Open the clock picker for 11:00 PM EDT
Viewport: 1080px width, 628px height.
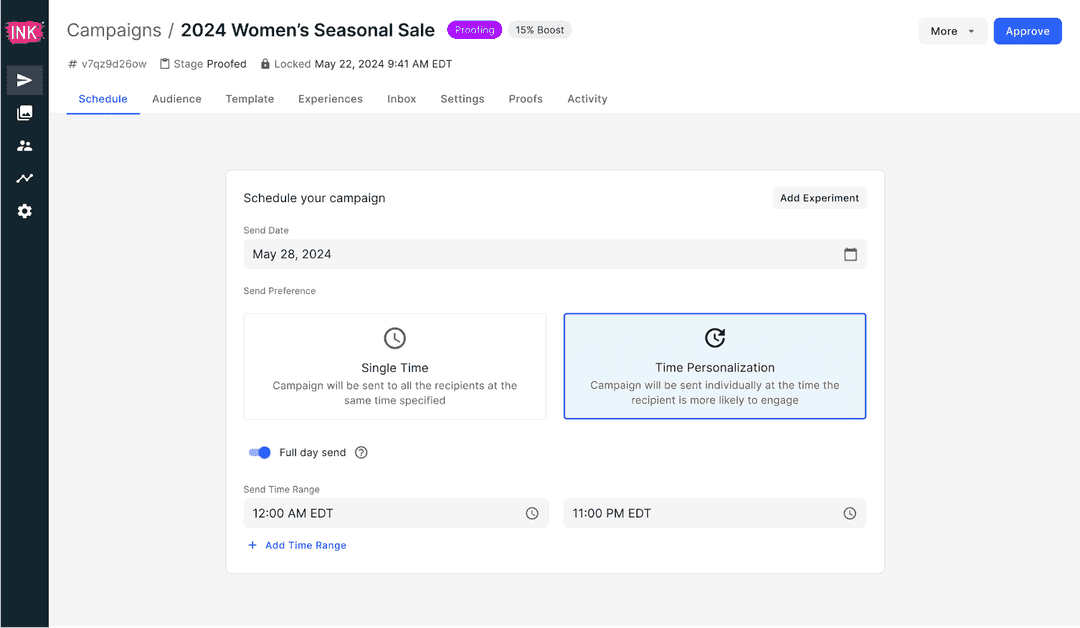849,512
